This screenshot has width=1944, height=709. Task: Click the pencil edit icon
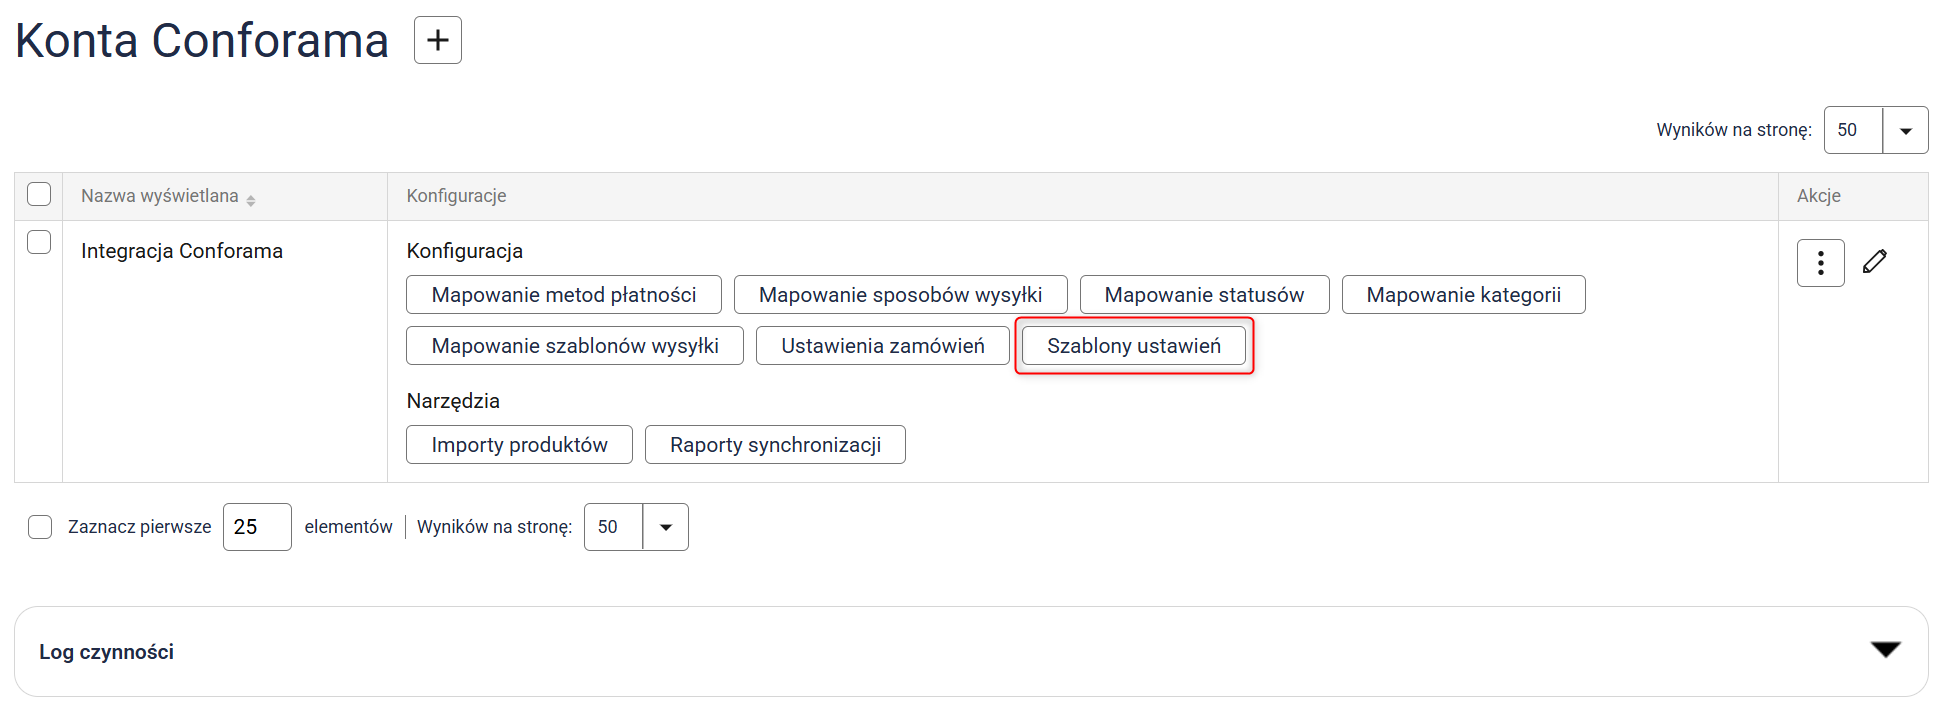1875,262
